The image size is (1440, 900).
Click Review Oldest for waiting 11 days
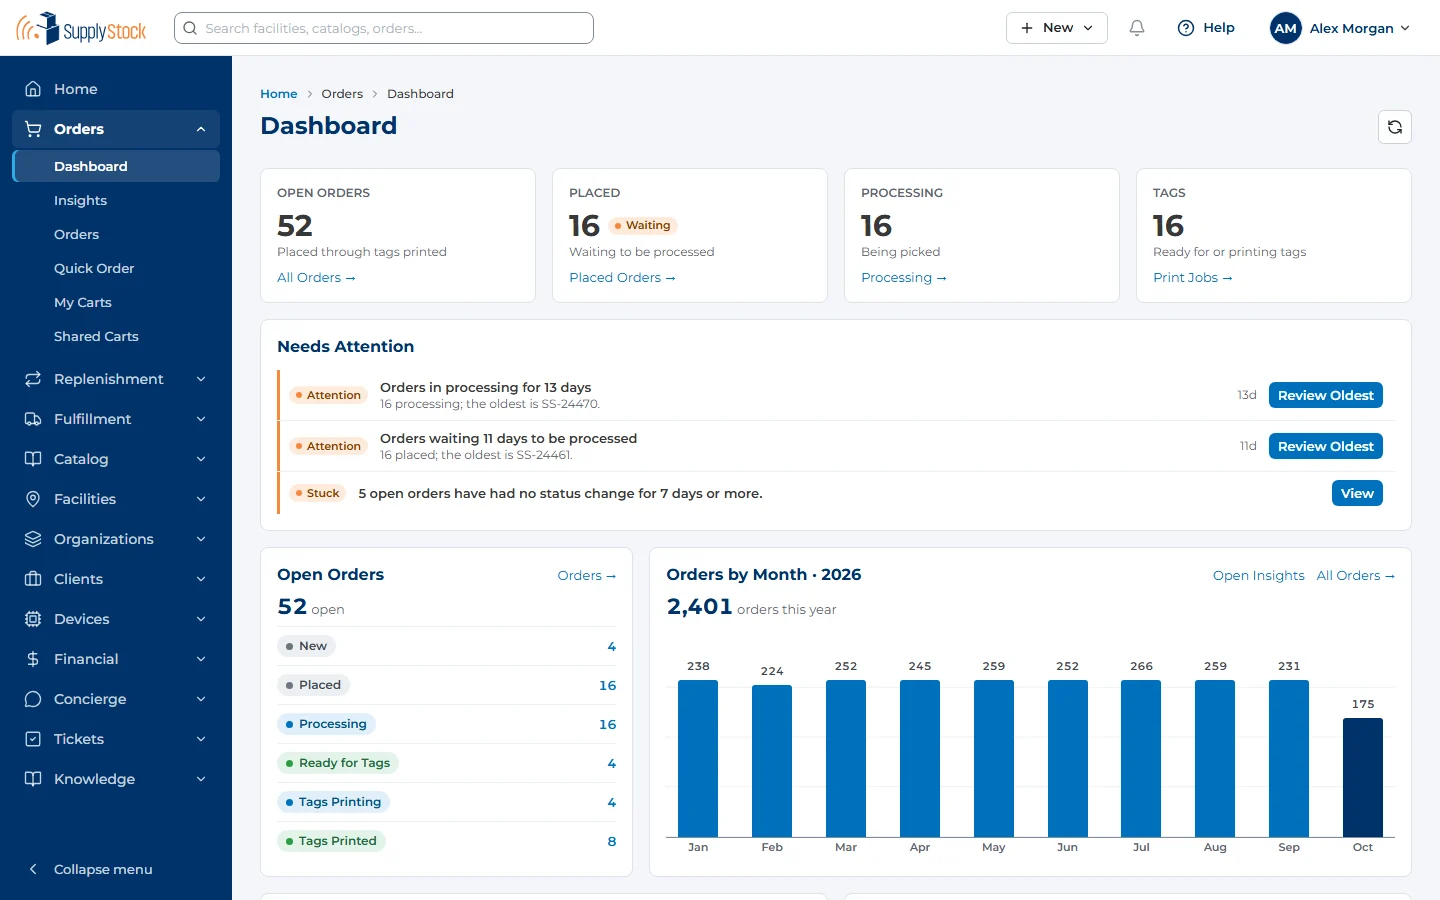tap(1325, 446)
